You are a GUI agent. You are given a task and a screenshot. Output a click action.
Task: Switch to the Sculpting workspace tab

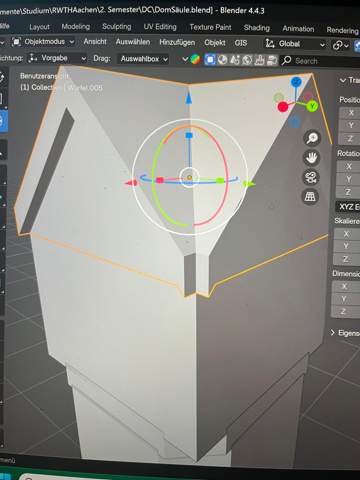117,27
